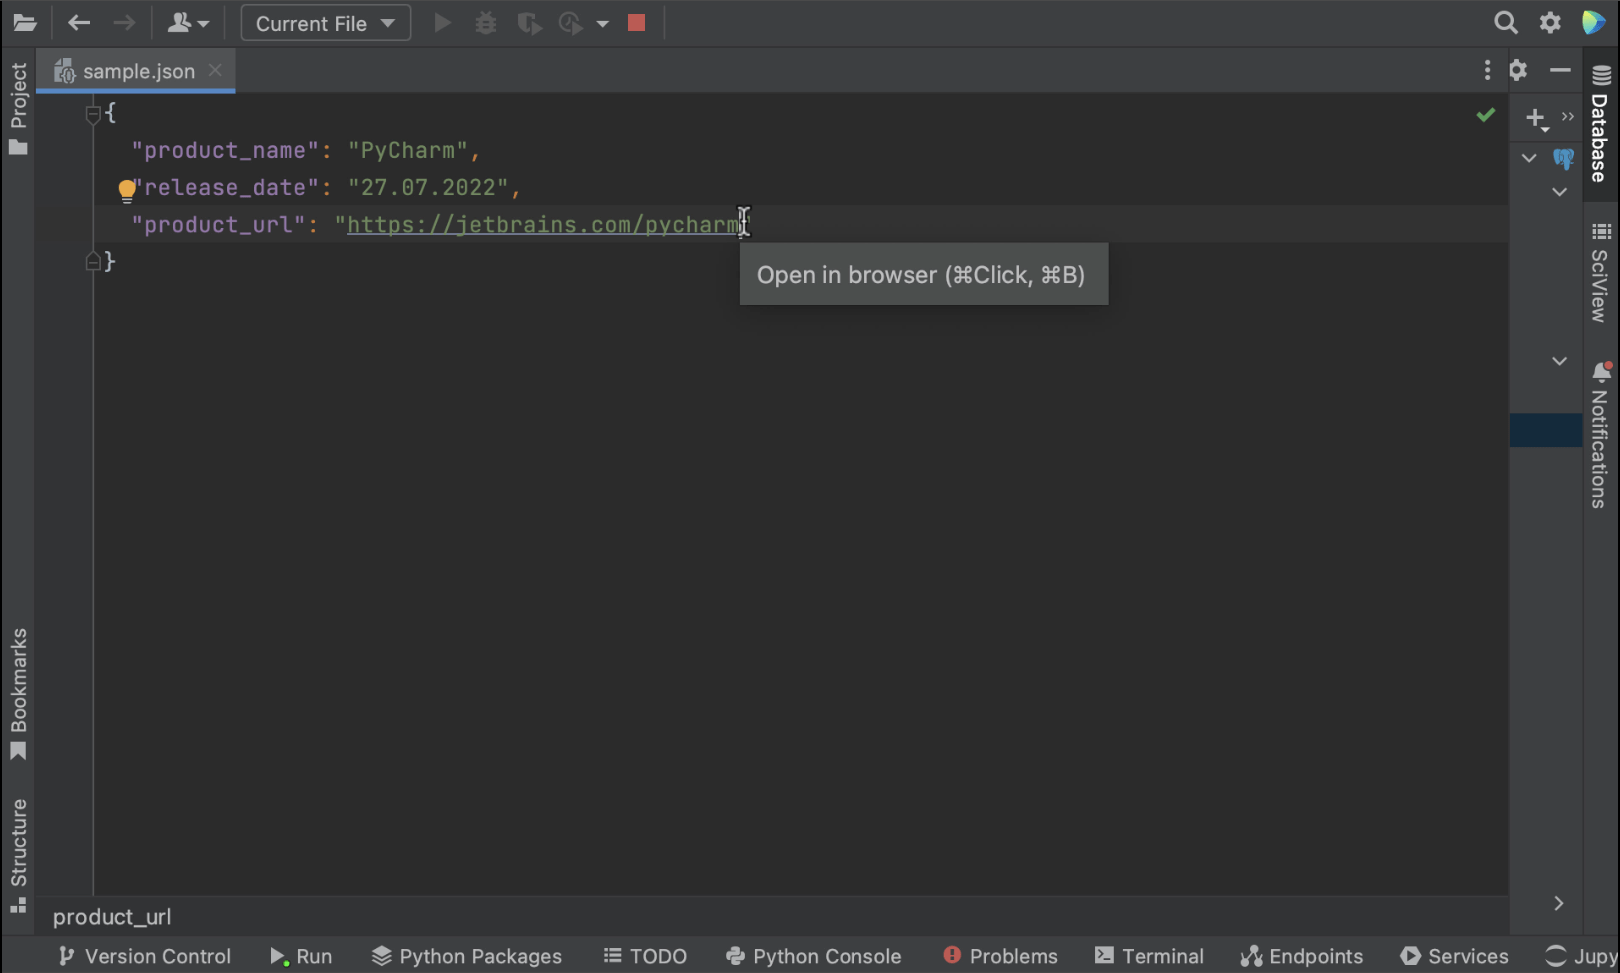
Task: Navigate back with the left arrow
Action: click(79, 23)
